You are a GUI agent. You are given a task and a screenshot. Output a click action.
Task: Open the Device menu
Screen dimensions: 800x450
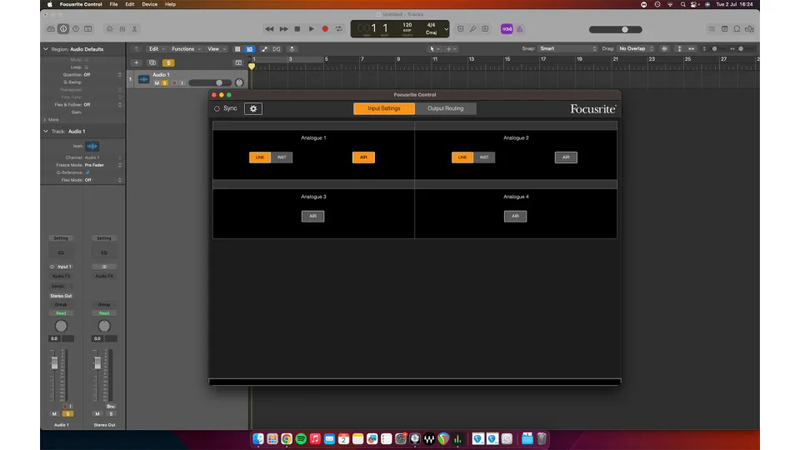pyautogui.click(x=149, y=4)
